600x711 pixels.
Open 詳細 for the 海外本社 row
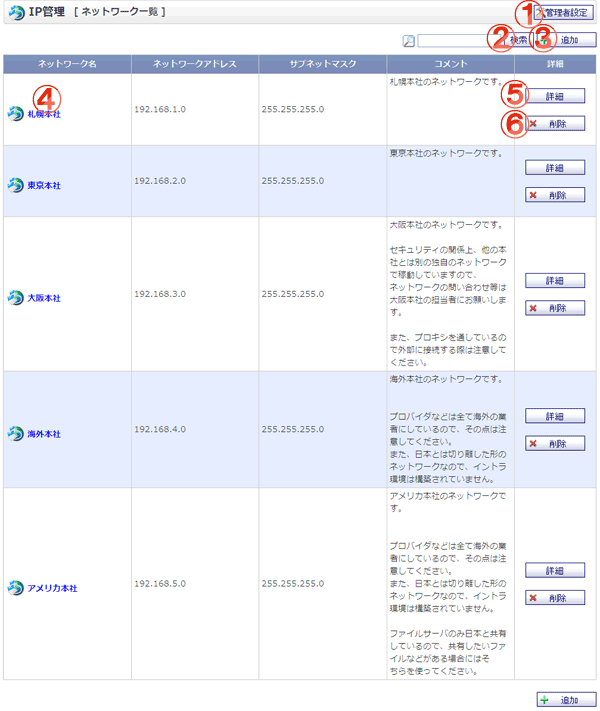coord(555,416)
